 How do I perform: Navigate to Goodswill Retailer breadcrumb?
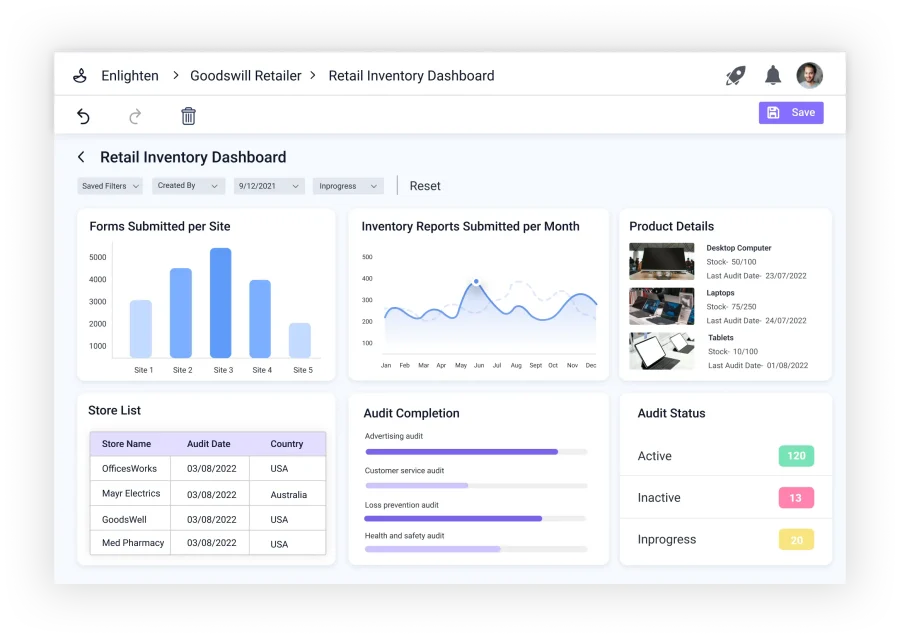coord(244,76)
